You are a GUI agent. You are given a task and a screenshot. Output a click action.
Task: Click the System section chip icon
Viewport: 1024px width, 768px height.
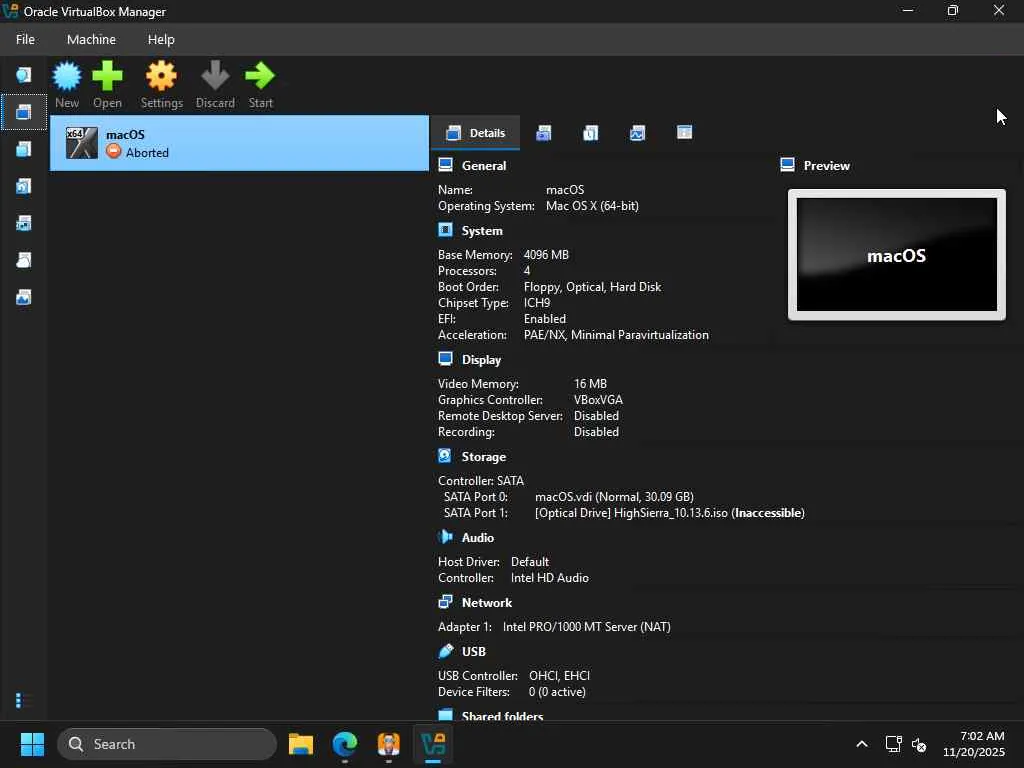point(445,230)
